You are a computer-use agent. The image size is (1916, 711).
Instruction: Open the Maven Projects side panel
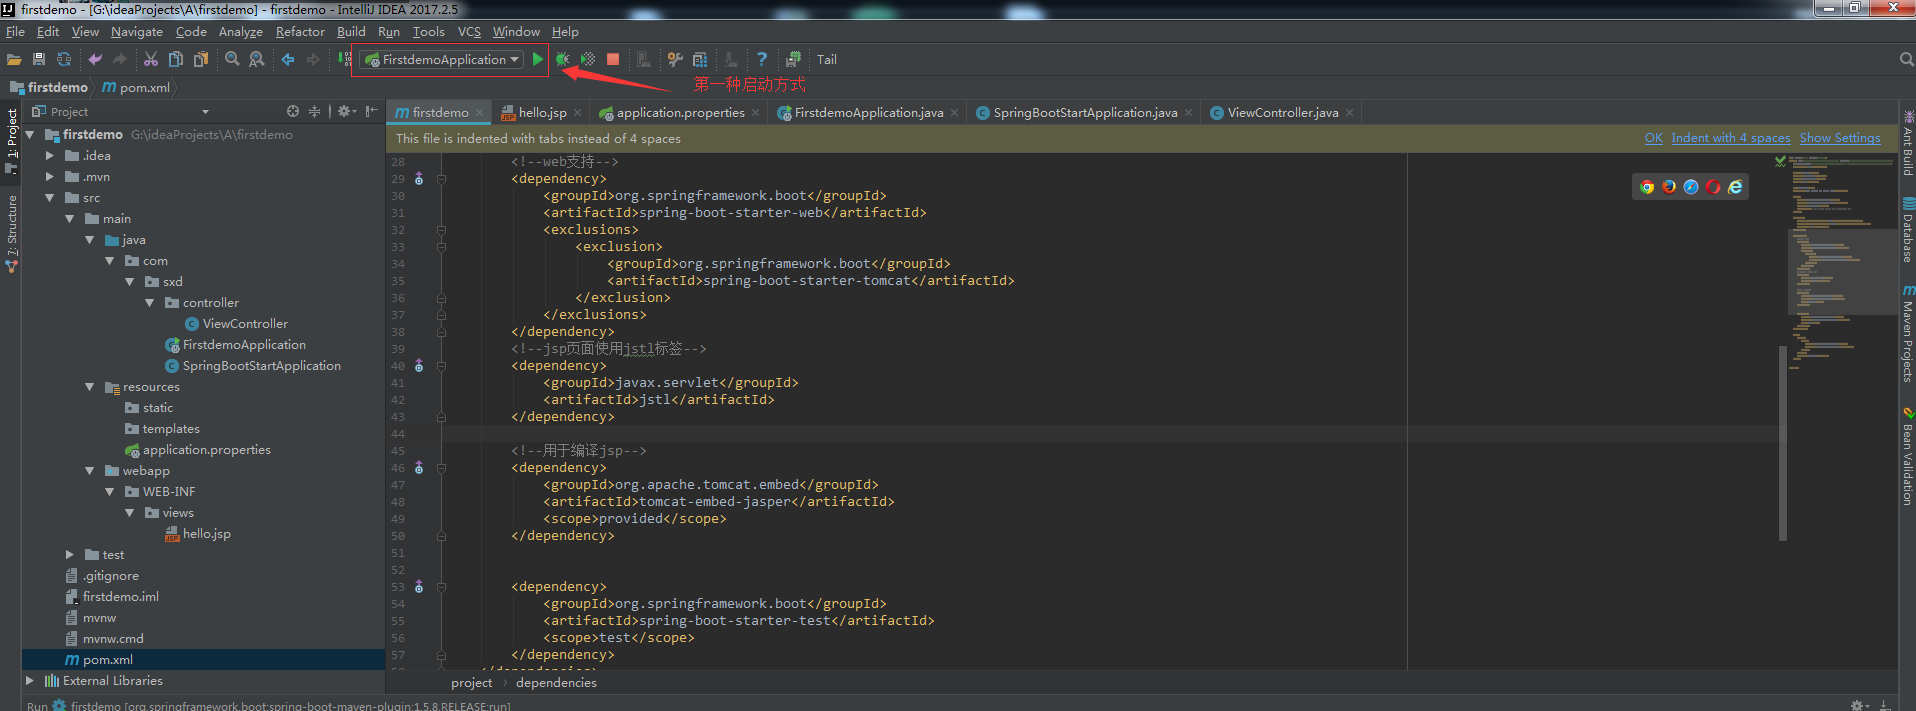coord(1907,334)
